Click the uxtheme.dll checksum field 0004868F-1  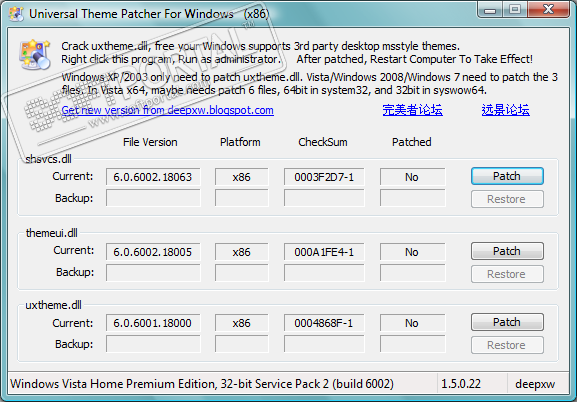pyautogui.click(x=324, y=323)
